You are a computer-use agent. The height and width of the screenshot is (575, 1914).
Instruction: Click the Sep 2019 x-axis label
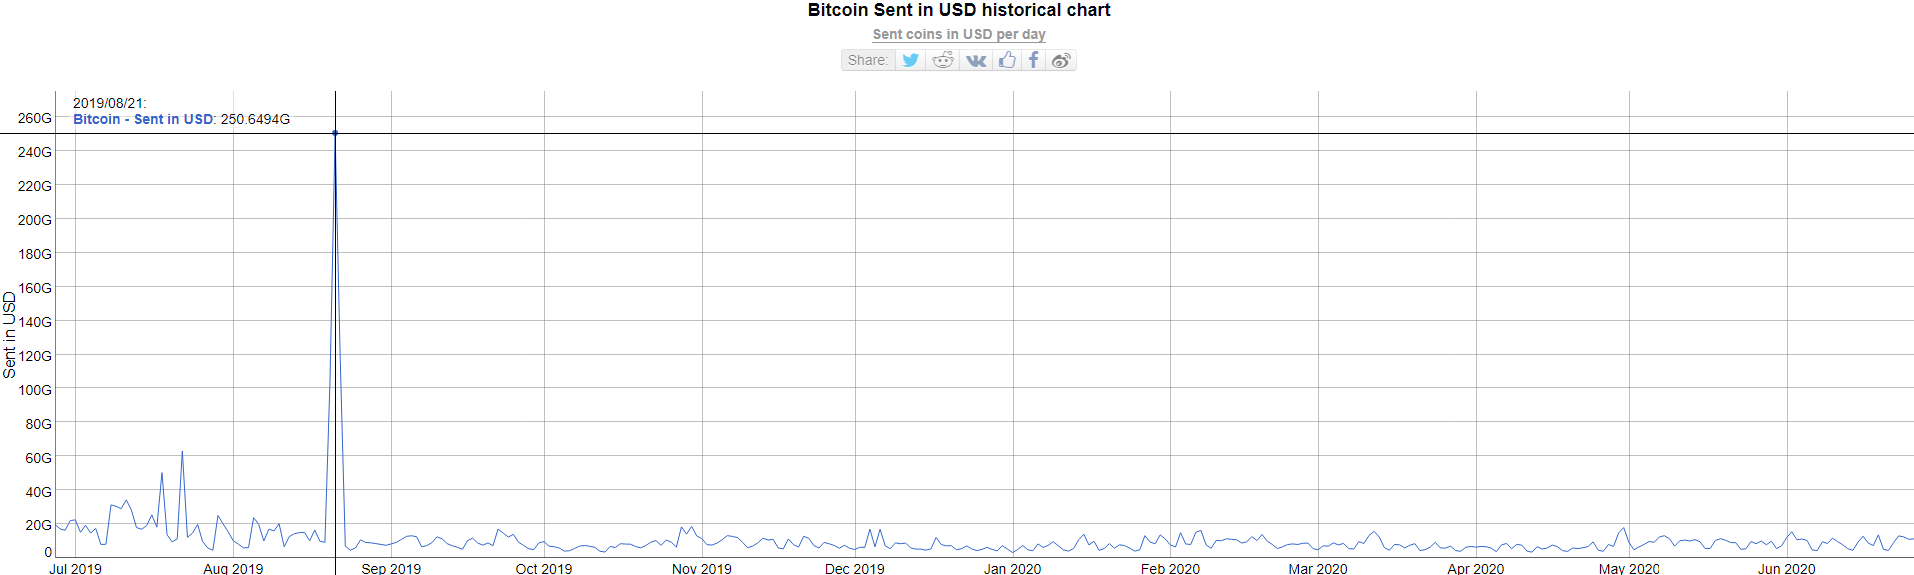click(391, 568)
